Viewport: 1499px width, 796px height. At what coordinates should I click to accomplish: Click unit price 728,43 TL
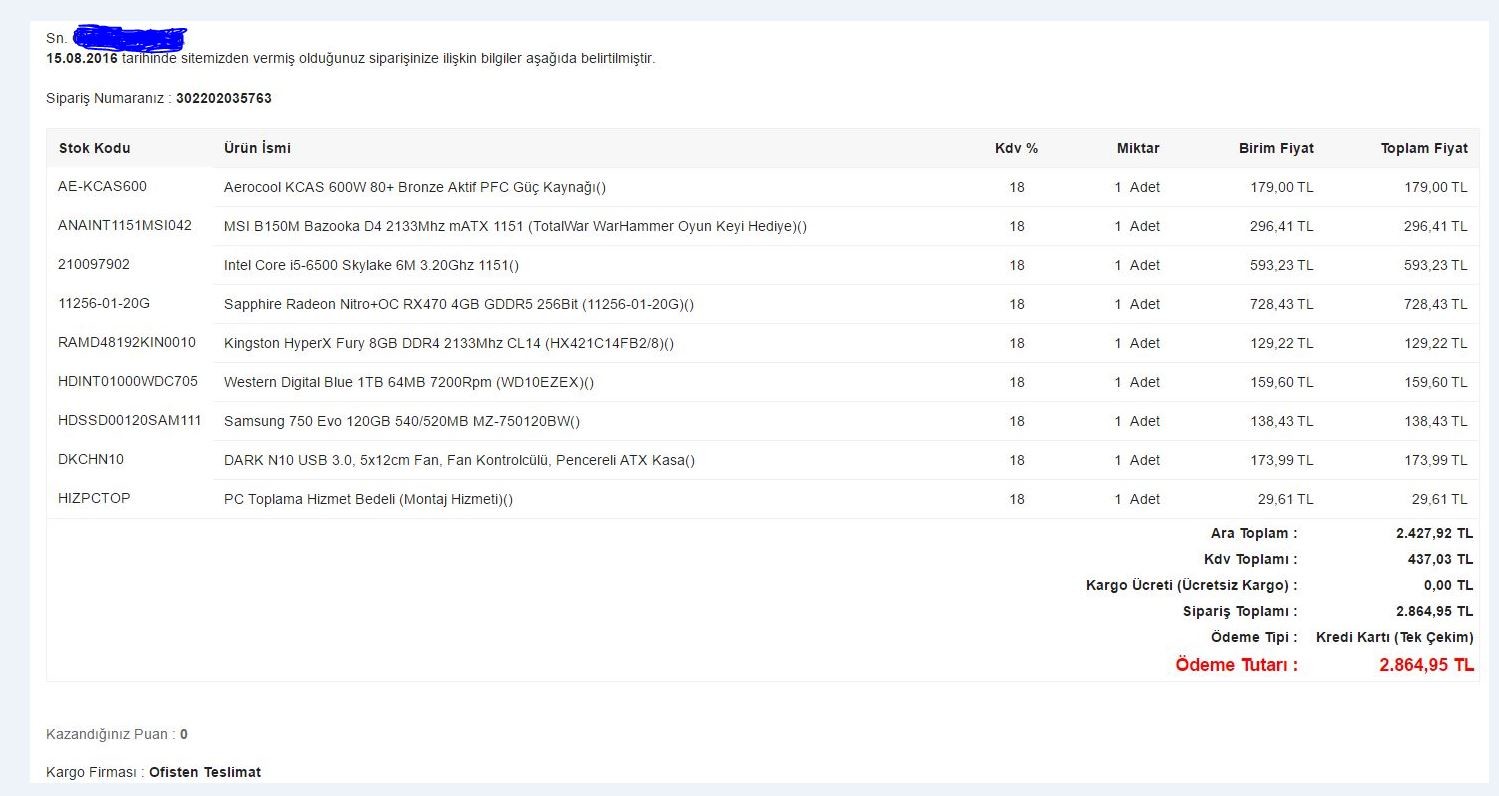point(1282,304)
